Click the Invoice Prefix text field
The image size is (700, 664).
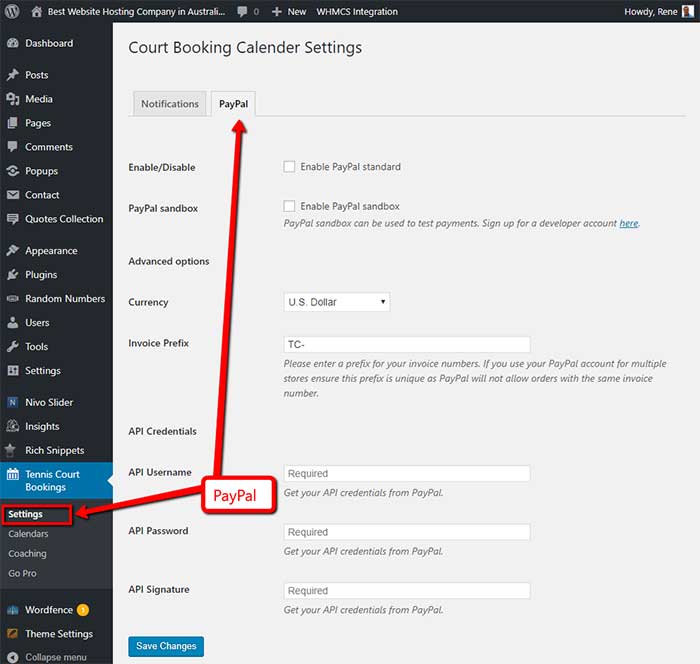tap(407, 344)
